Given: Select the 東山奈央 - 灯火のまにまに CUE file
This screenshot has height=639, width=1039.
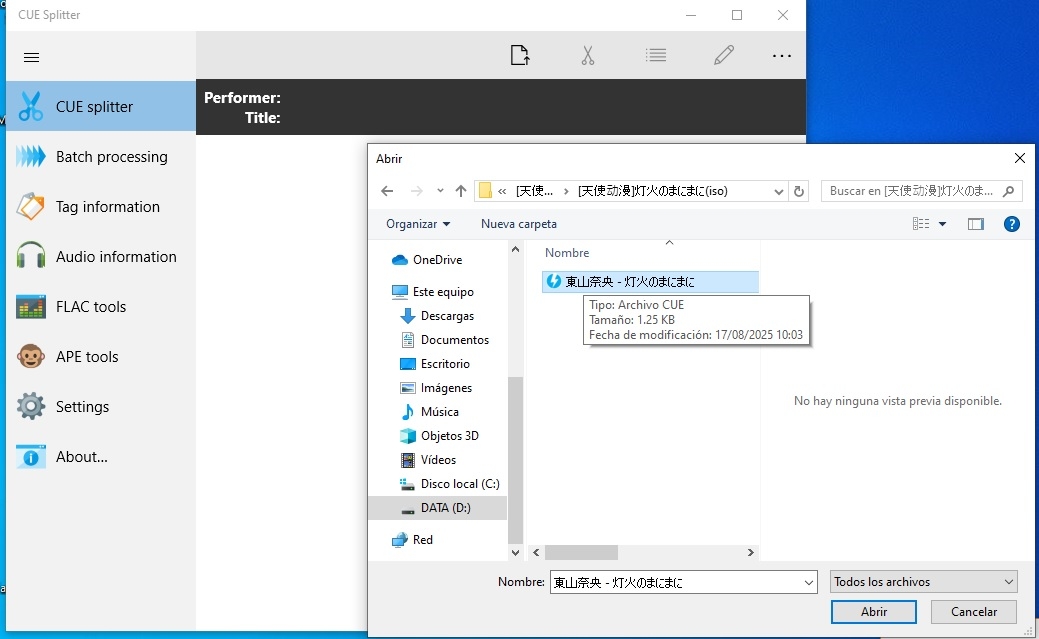Looking at the screenshot, I should pos(650,282).
